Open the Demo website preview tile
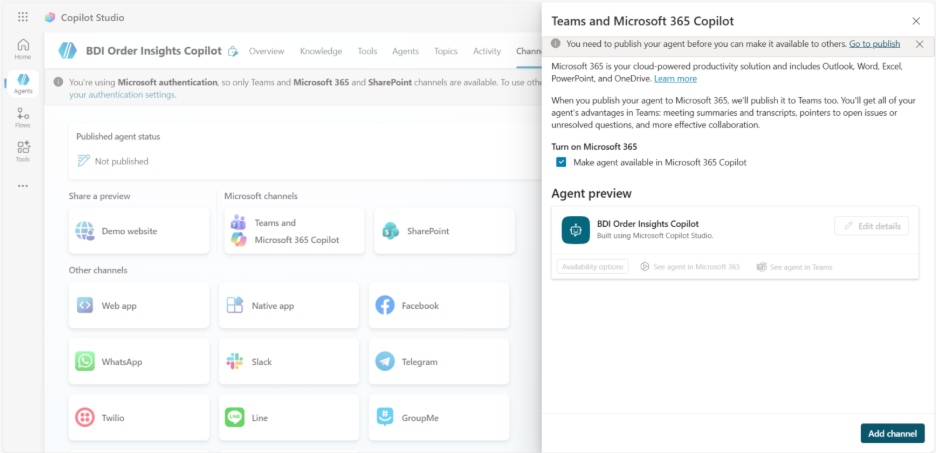This screenshot has height=453, width=936. pyautogui.click(x=139, y=231)
